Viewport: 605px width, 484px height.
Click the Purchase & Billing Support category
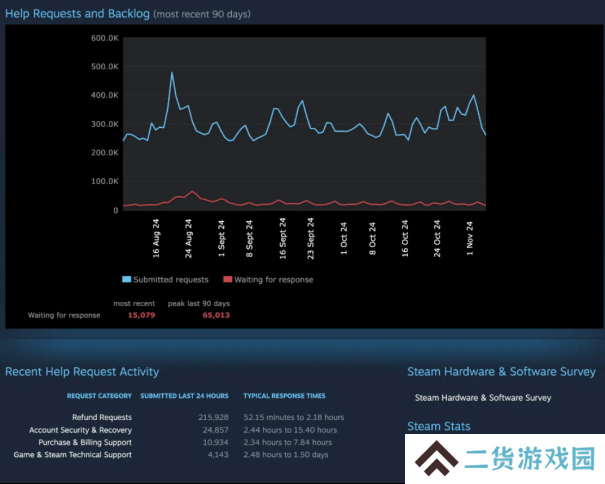85,442
